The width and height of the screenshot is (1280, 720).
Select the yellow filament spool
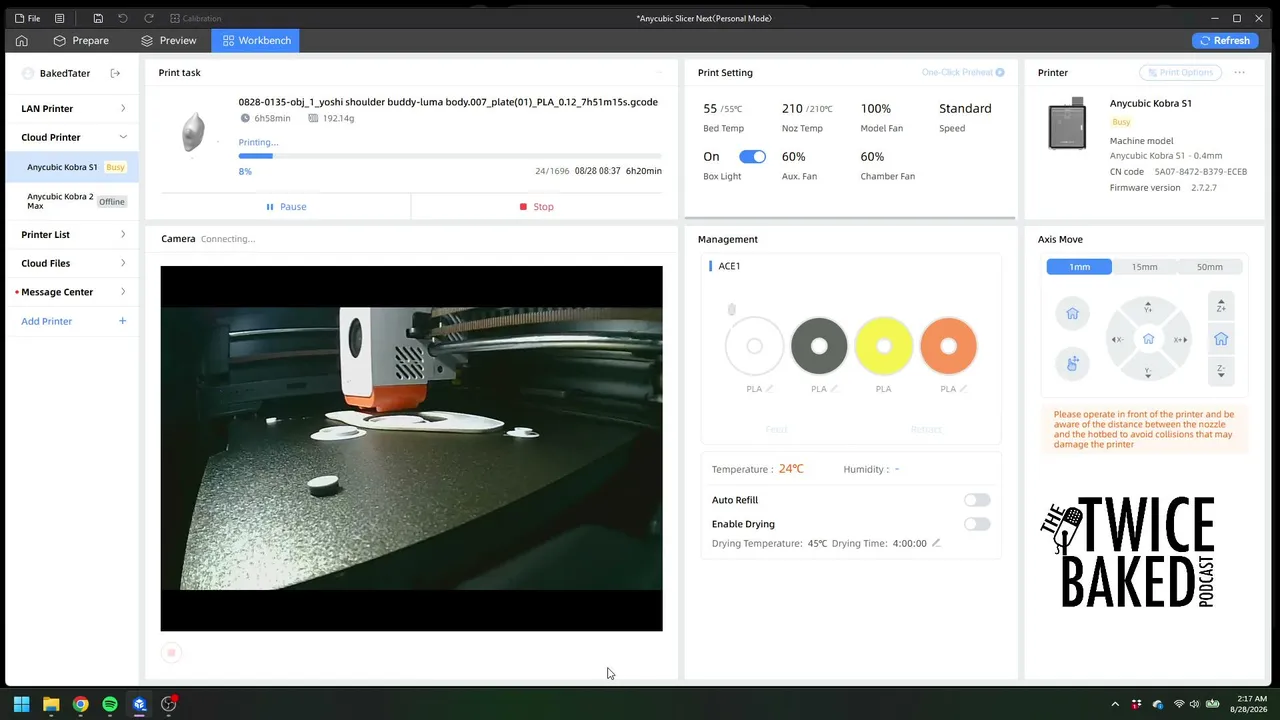pyautogui.click(x=884, y=346)
